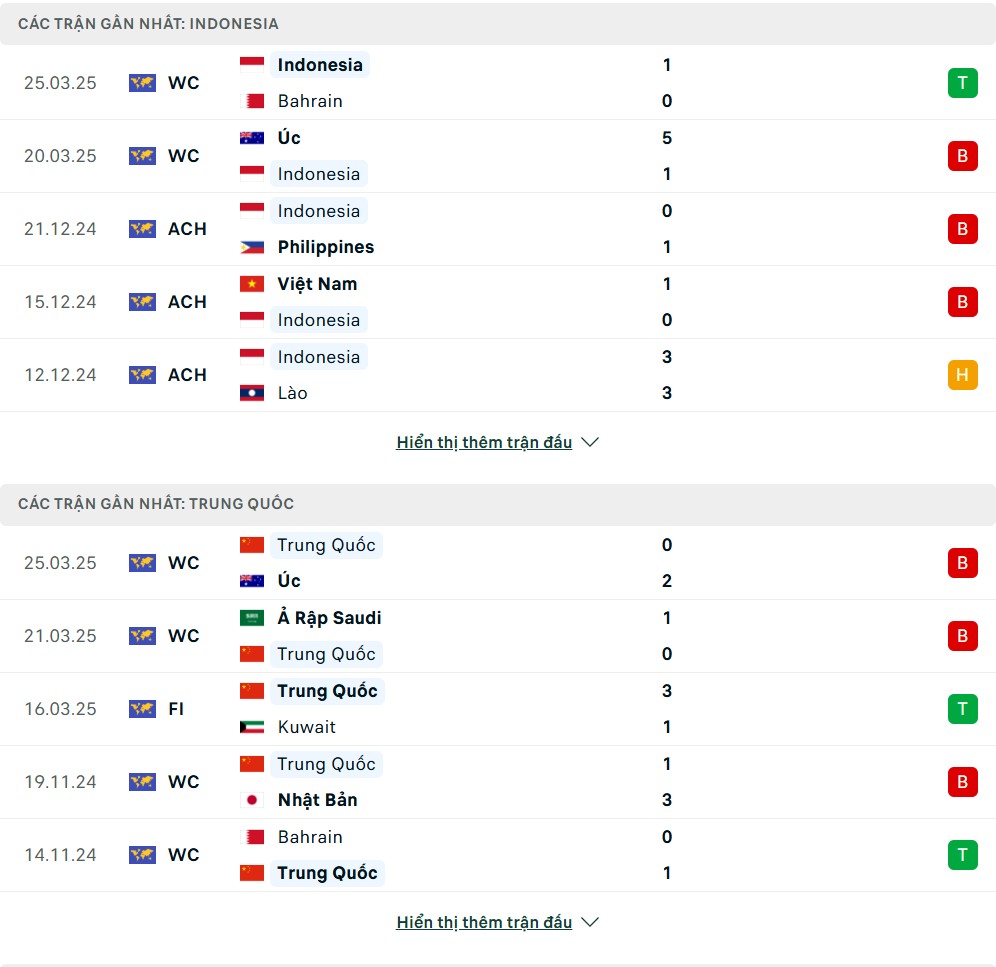Open the 21.12.24 ACH match row date
The image size is (996, 967).
(60, 229)
